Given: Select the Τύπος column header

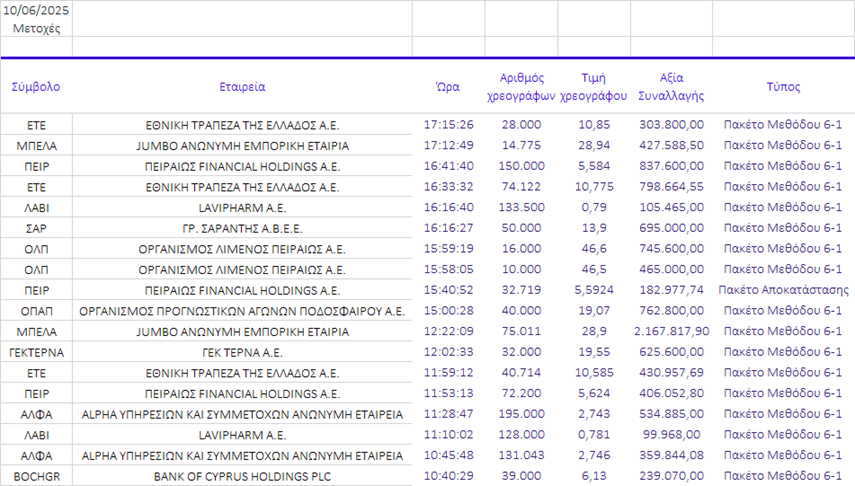Looking at the screenshot, I should [x=783, y=87].
